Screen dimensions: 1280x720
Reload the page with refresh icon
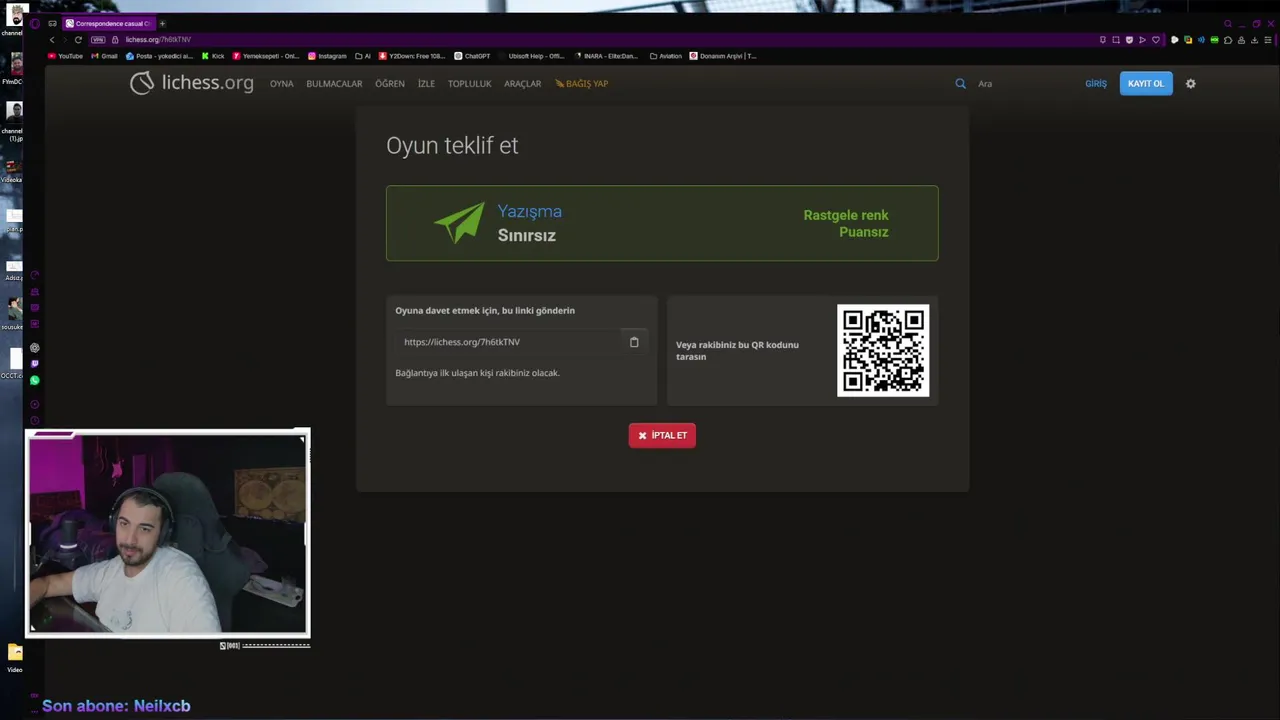click(78, 40)
